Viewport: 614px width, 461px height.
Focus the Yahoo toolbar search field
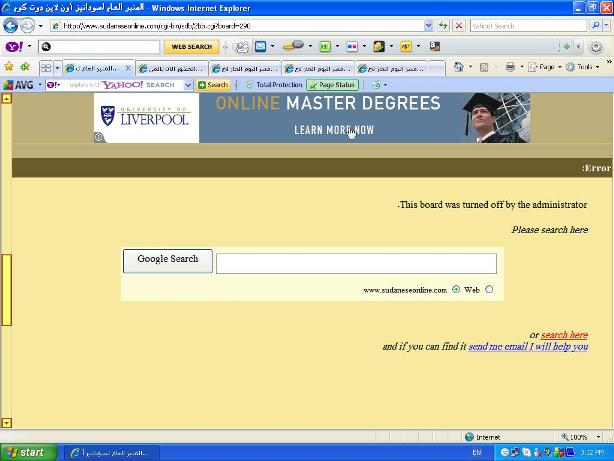(99, 47)
